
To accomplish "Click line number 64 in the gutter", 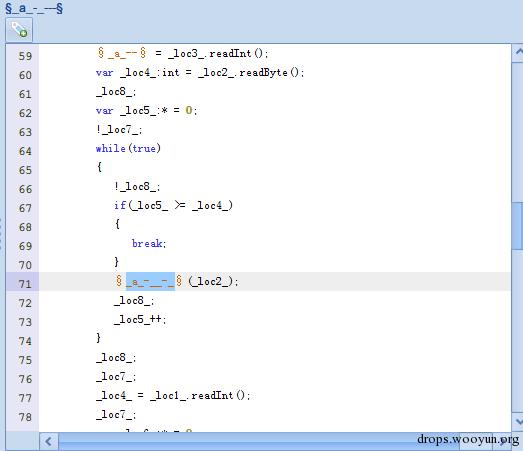I will click(x=25, y=151).
